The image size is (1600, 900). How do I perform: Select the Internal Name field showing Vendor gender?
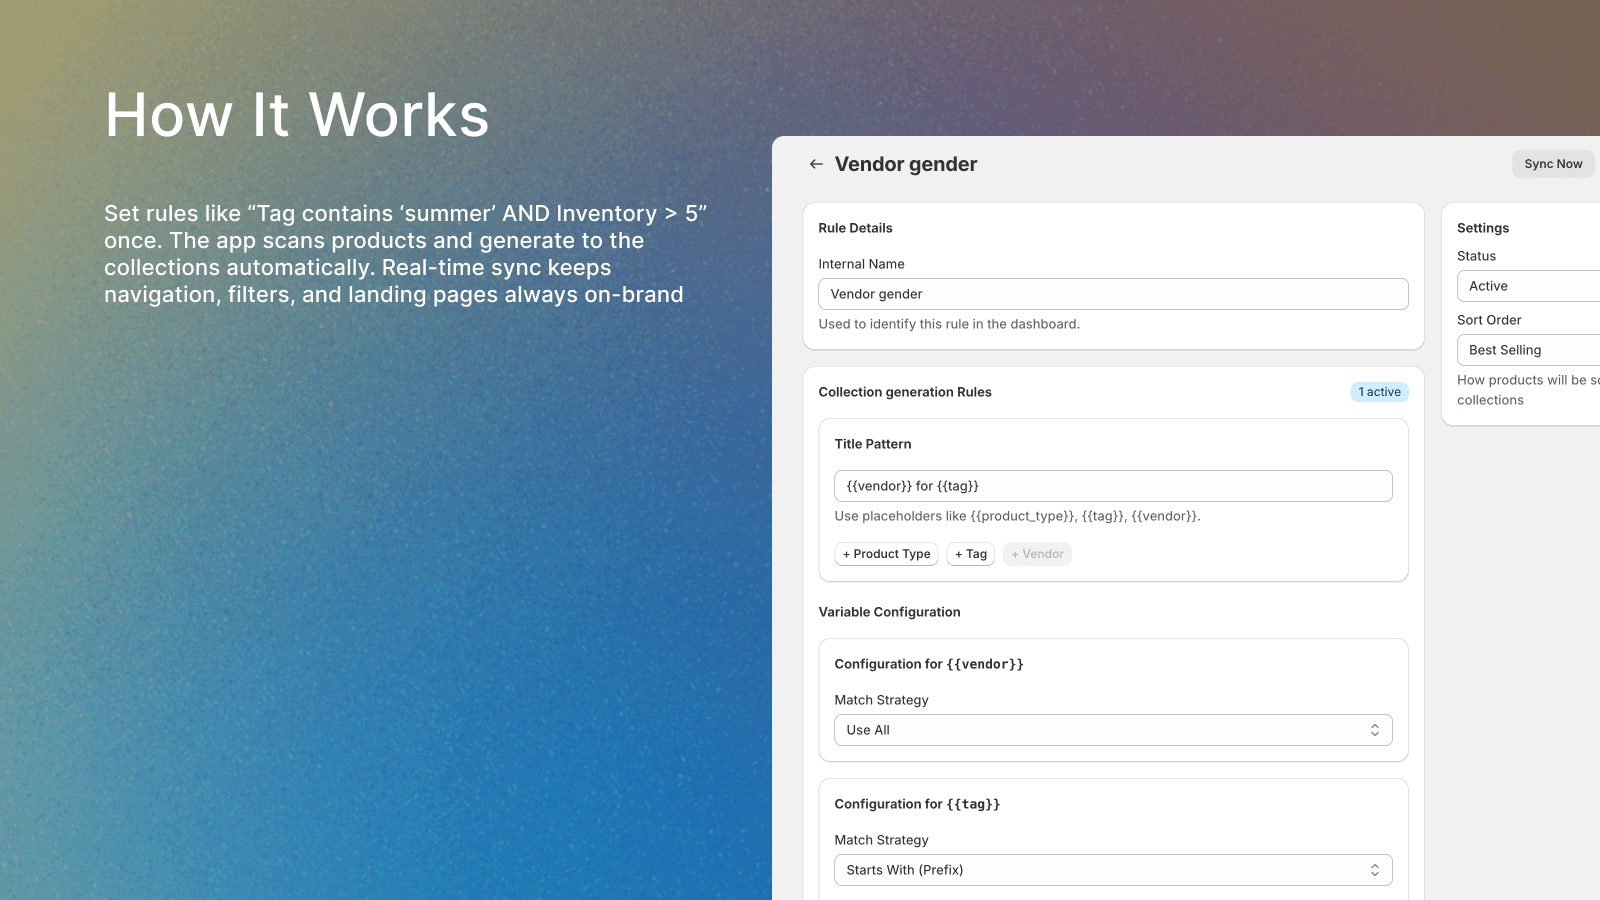tap(1113, 294)
